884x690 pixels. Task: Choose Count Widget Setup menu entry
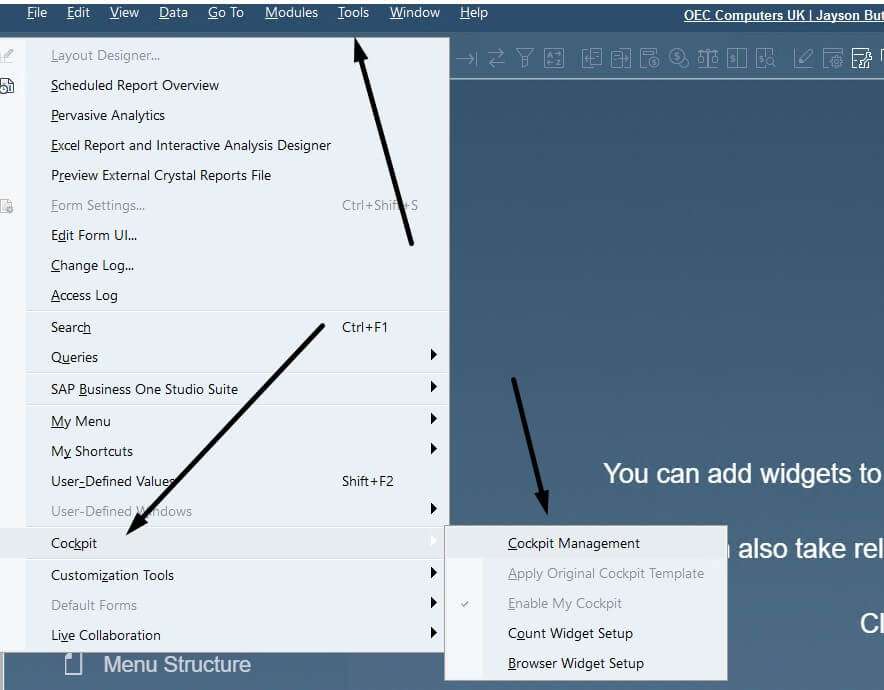(x=570, y=634)
